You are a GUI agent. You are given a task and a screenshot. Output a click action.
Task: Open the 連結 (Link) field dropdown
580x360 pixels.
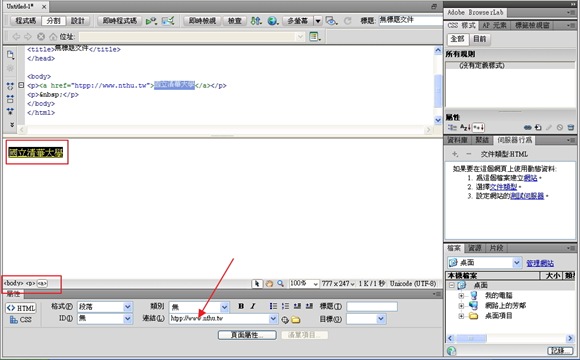(273, 319)
